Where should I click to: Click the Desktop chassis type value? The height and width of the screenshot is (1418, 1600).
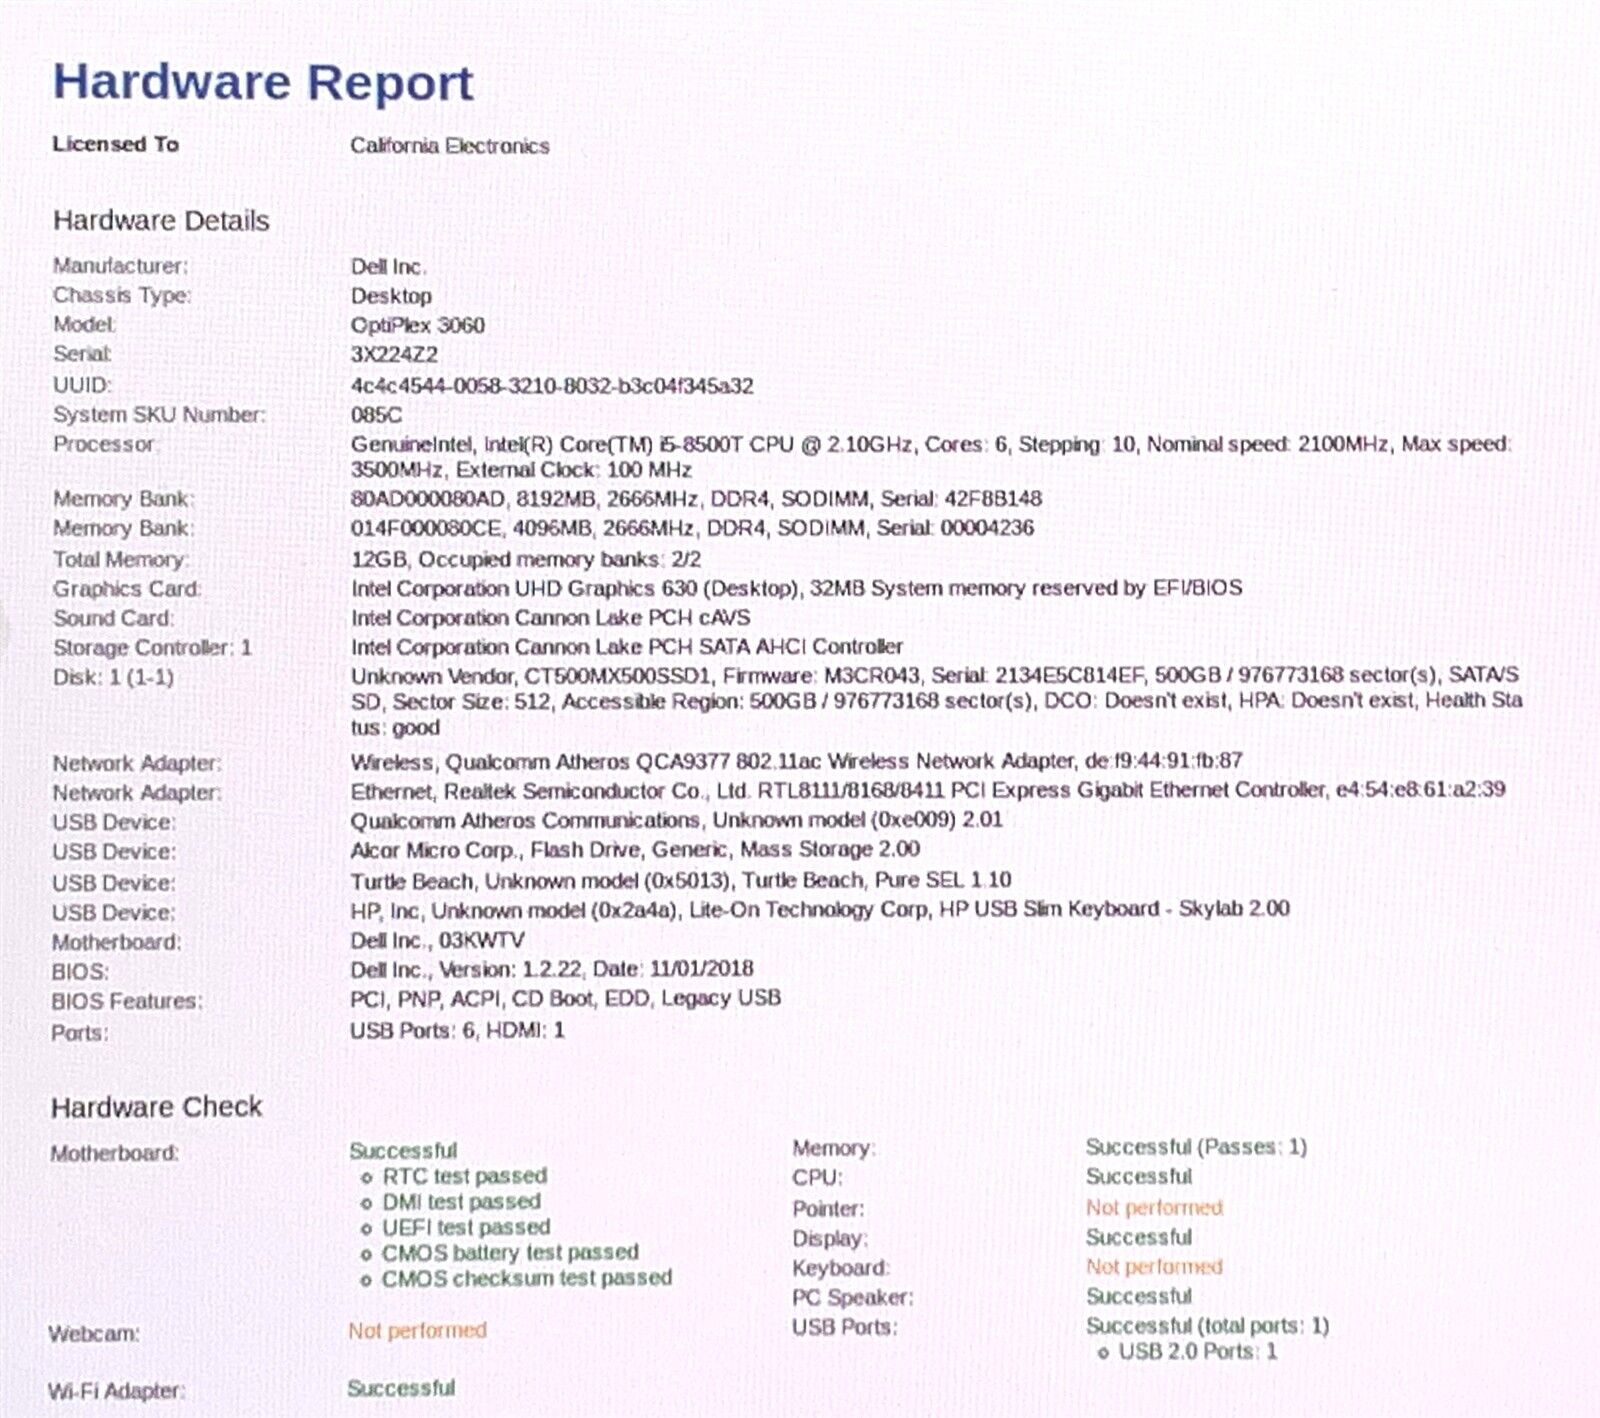[x=391, y=296]
